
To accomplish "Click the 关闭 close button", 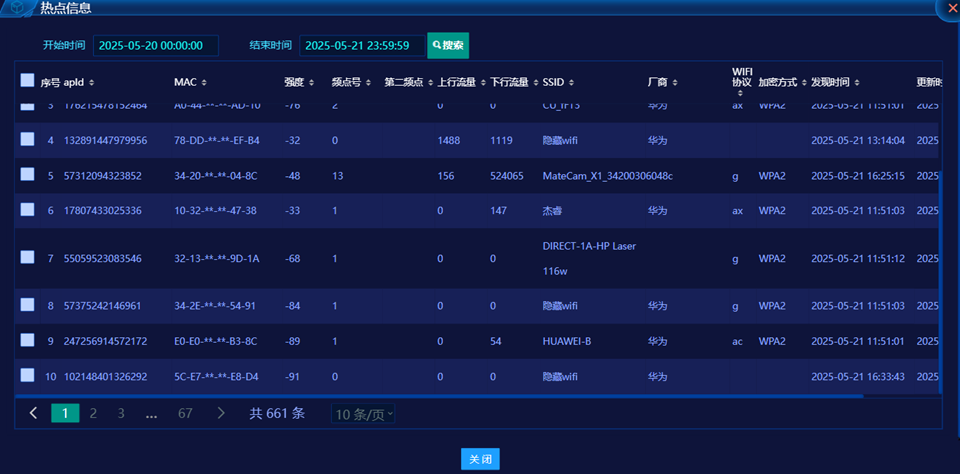I will pos(480,459).
